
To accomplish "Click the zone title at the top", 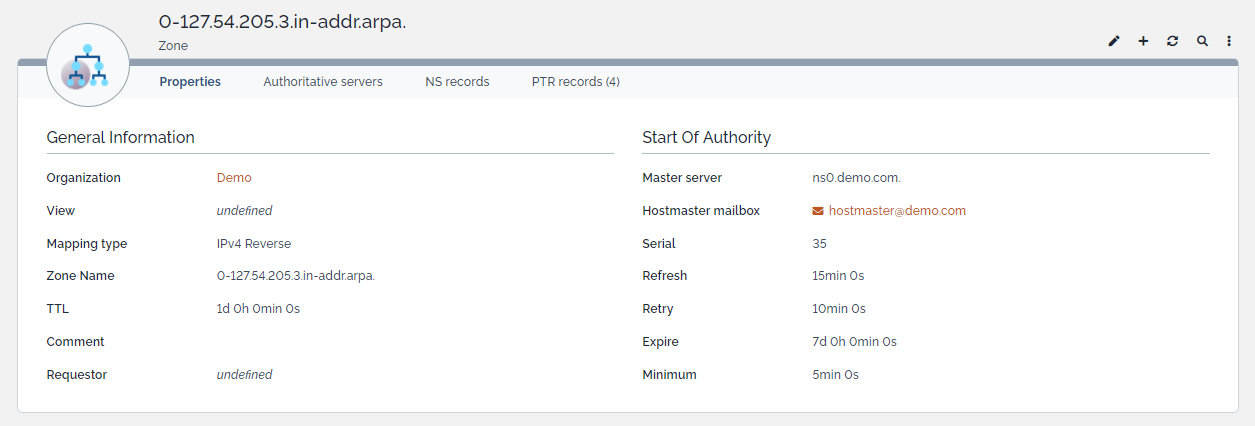I will [x=282, y=22].
